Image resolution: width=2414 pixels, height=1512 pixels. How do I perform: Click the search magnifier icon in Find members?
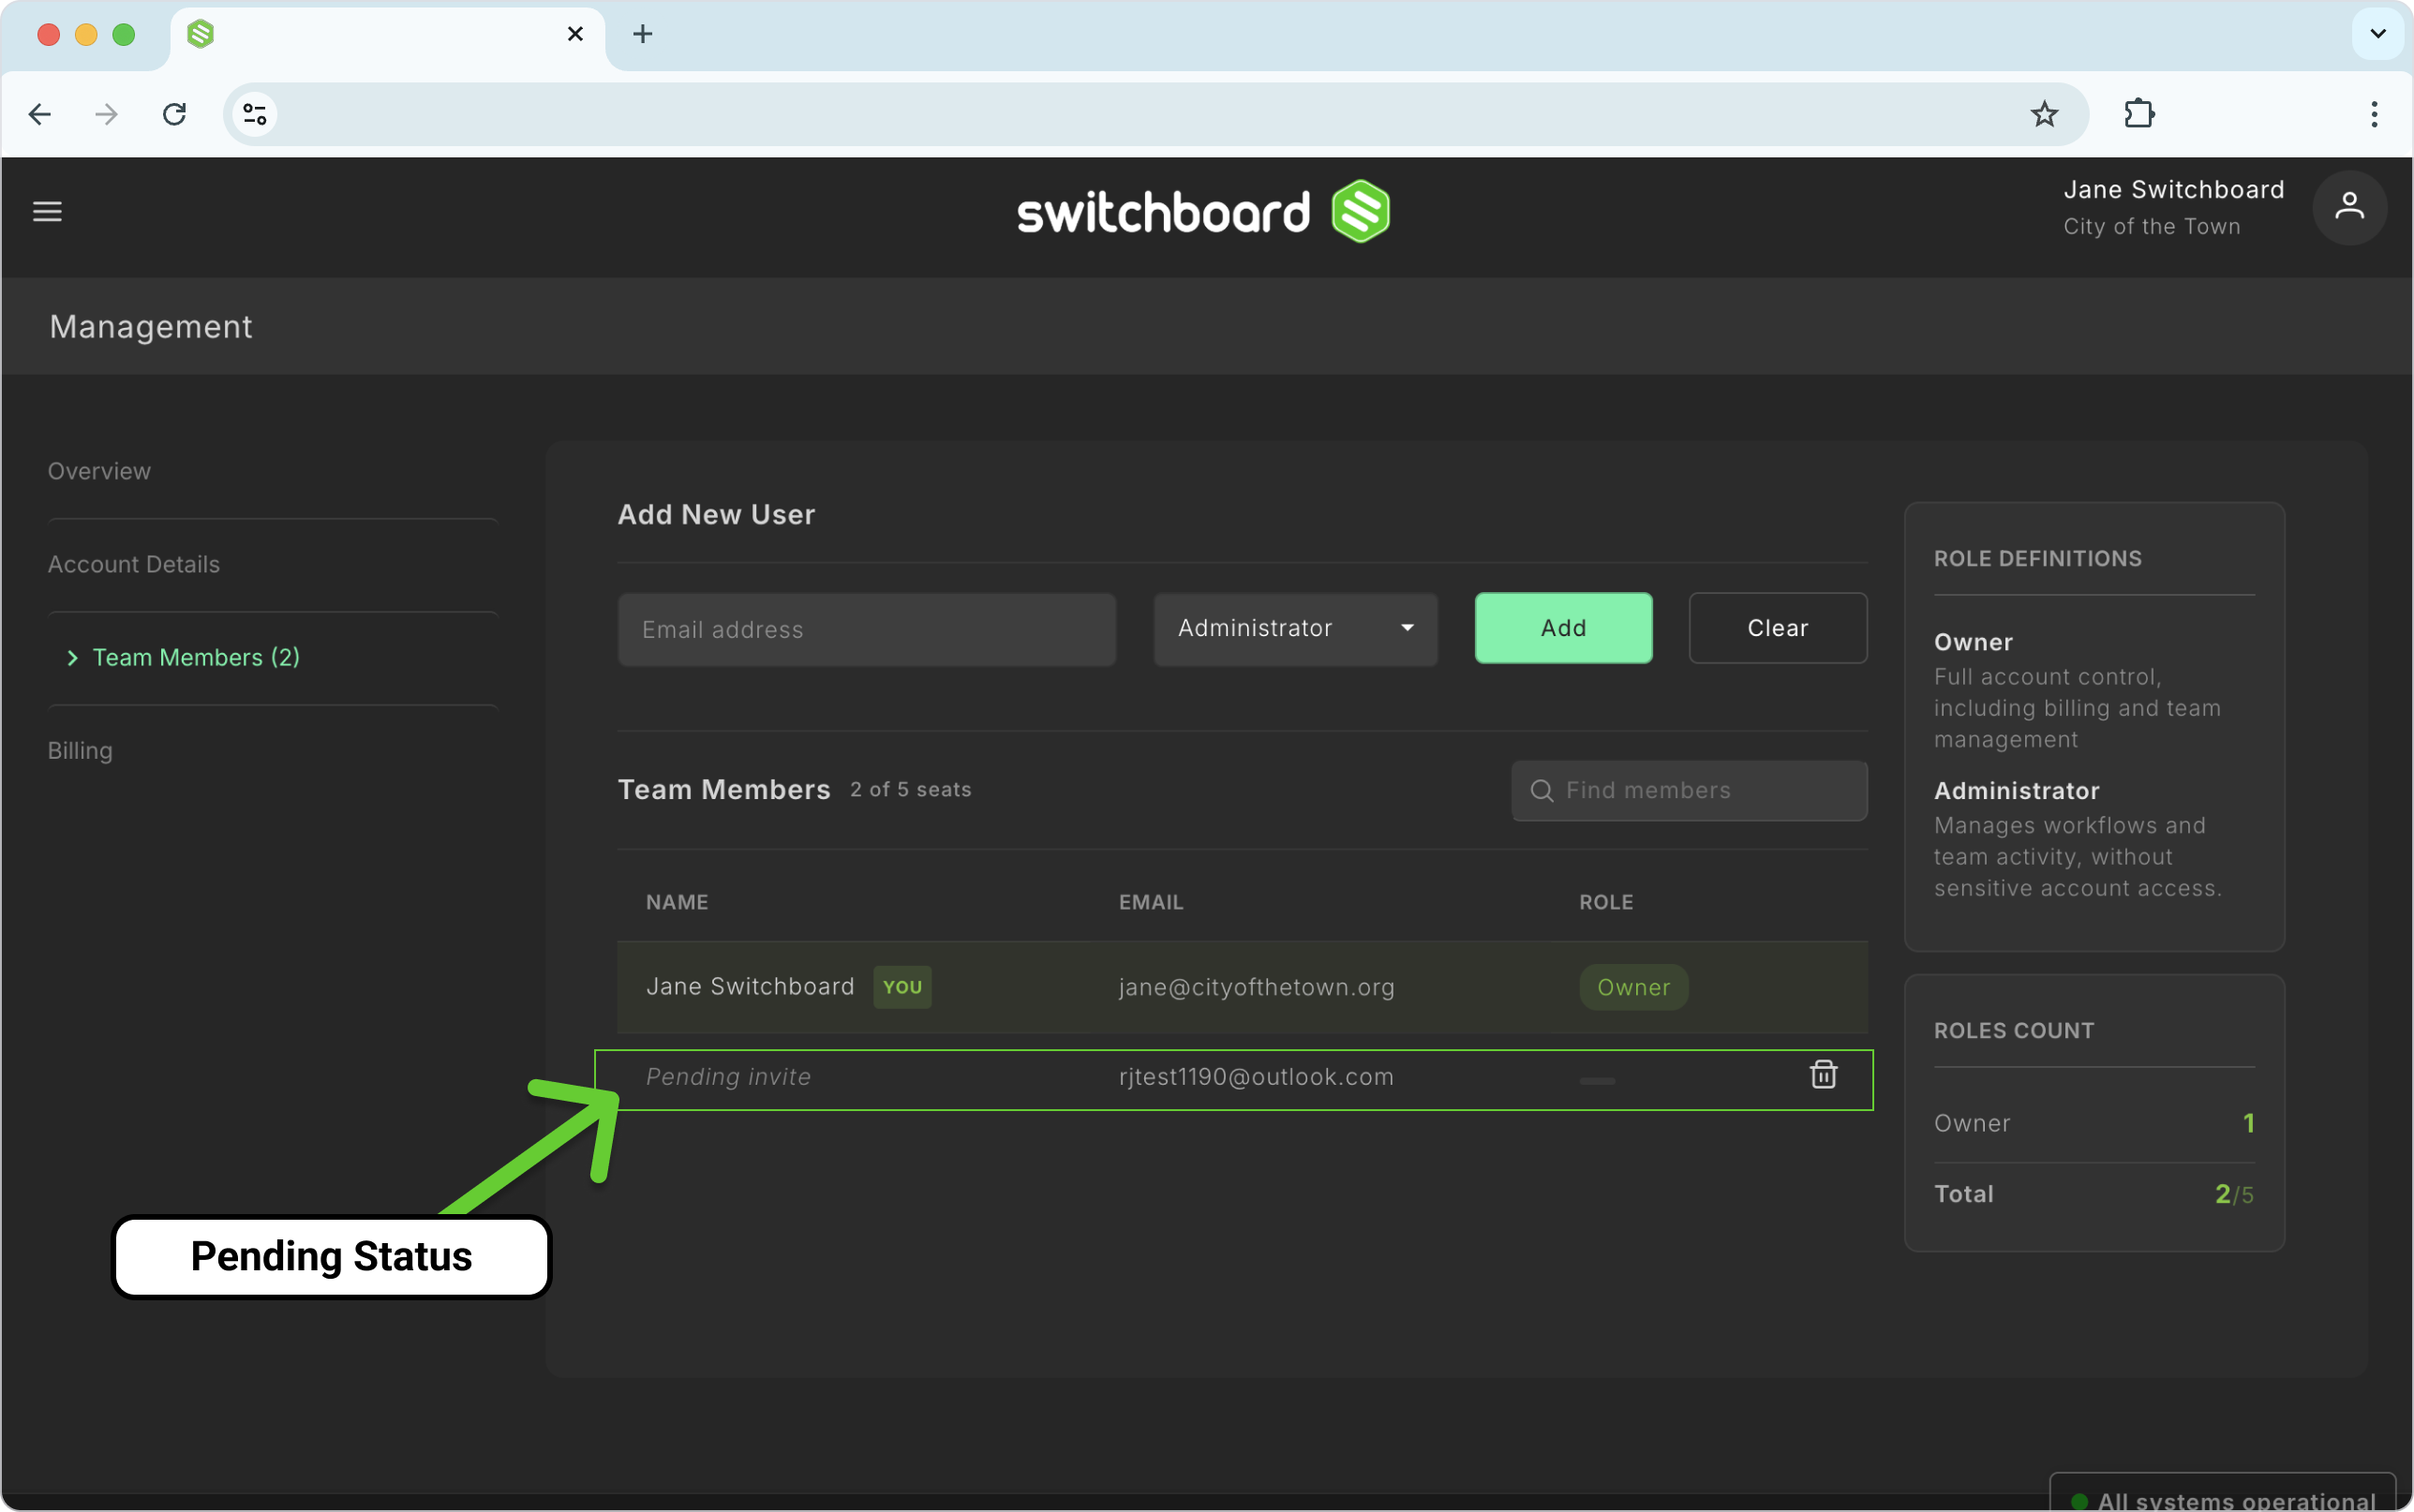1541,791
